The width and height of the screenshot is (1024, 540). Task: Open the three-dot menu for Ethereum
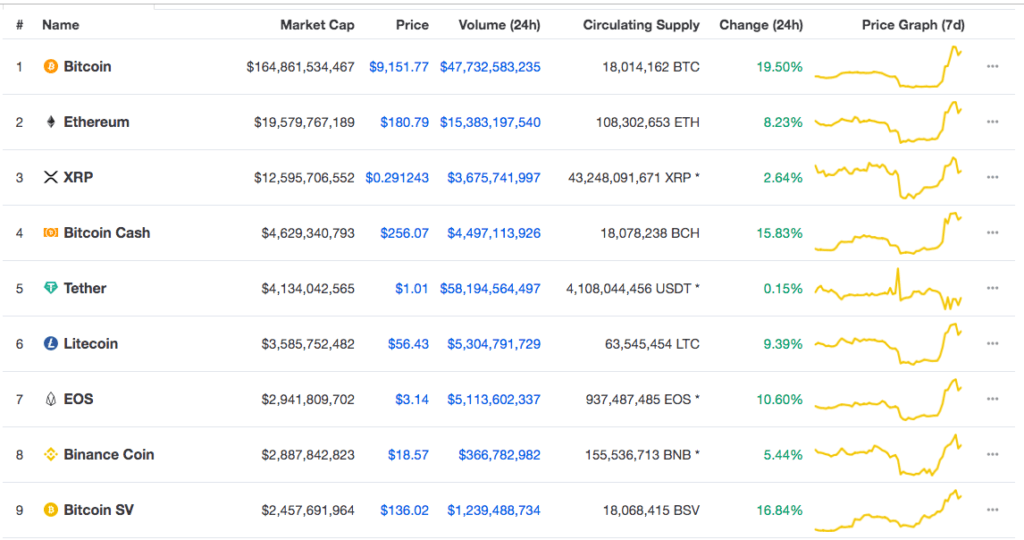click(x=993, y=122)
